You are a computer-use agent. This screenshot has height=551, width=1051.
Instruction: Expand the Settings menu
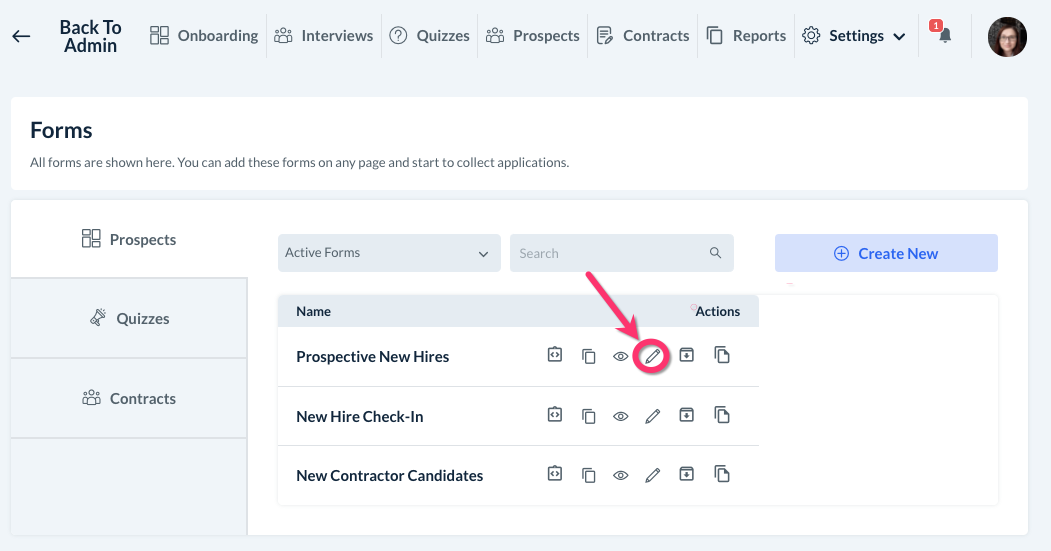[855, 36]
